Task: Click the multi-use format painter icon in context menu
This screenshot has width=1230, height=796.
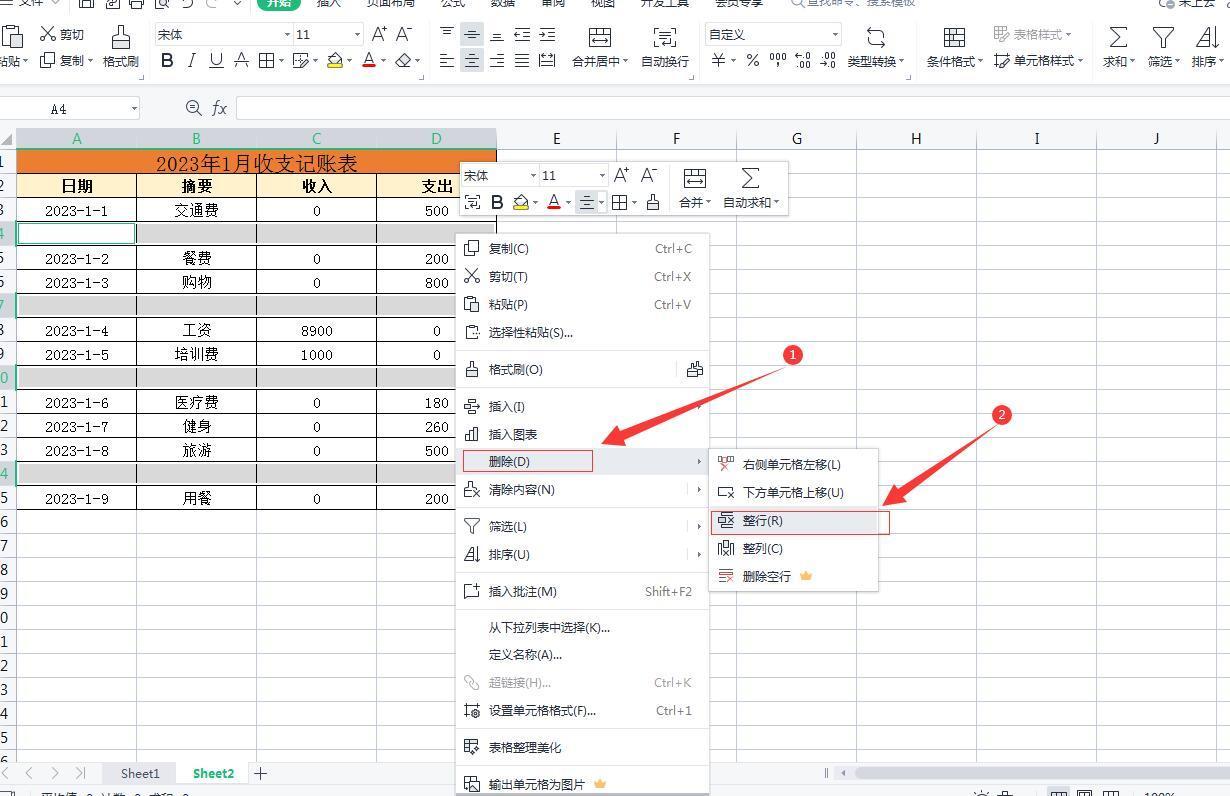Action: (694, 369)
